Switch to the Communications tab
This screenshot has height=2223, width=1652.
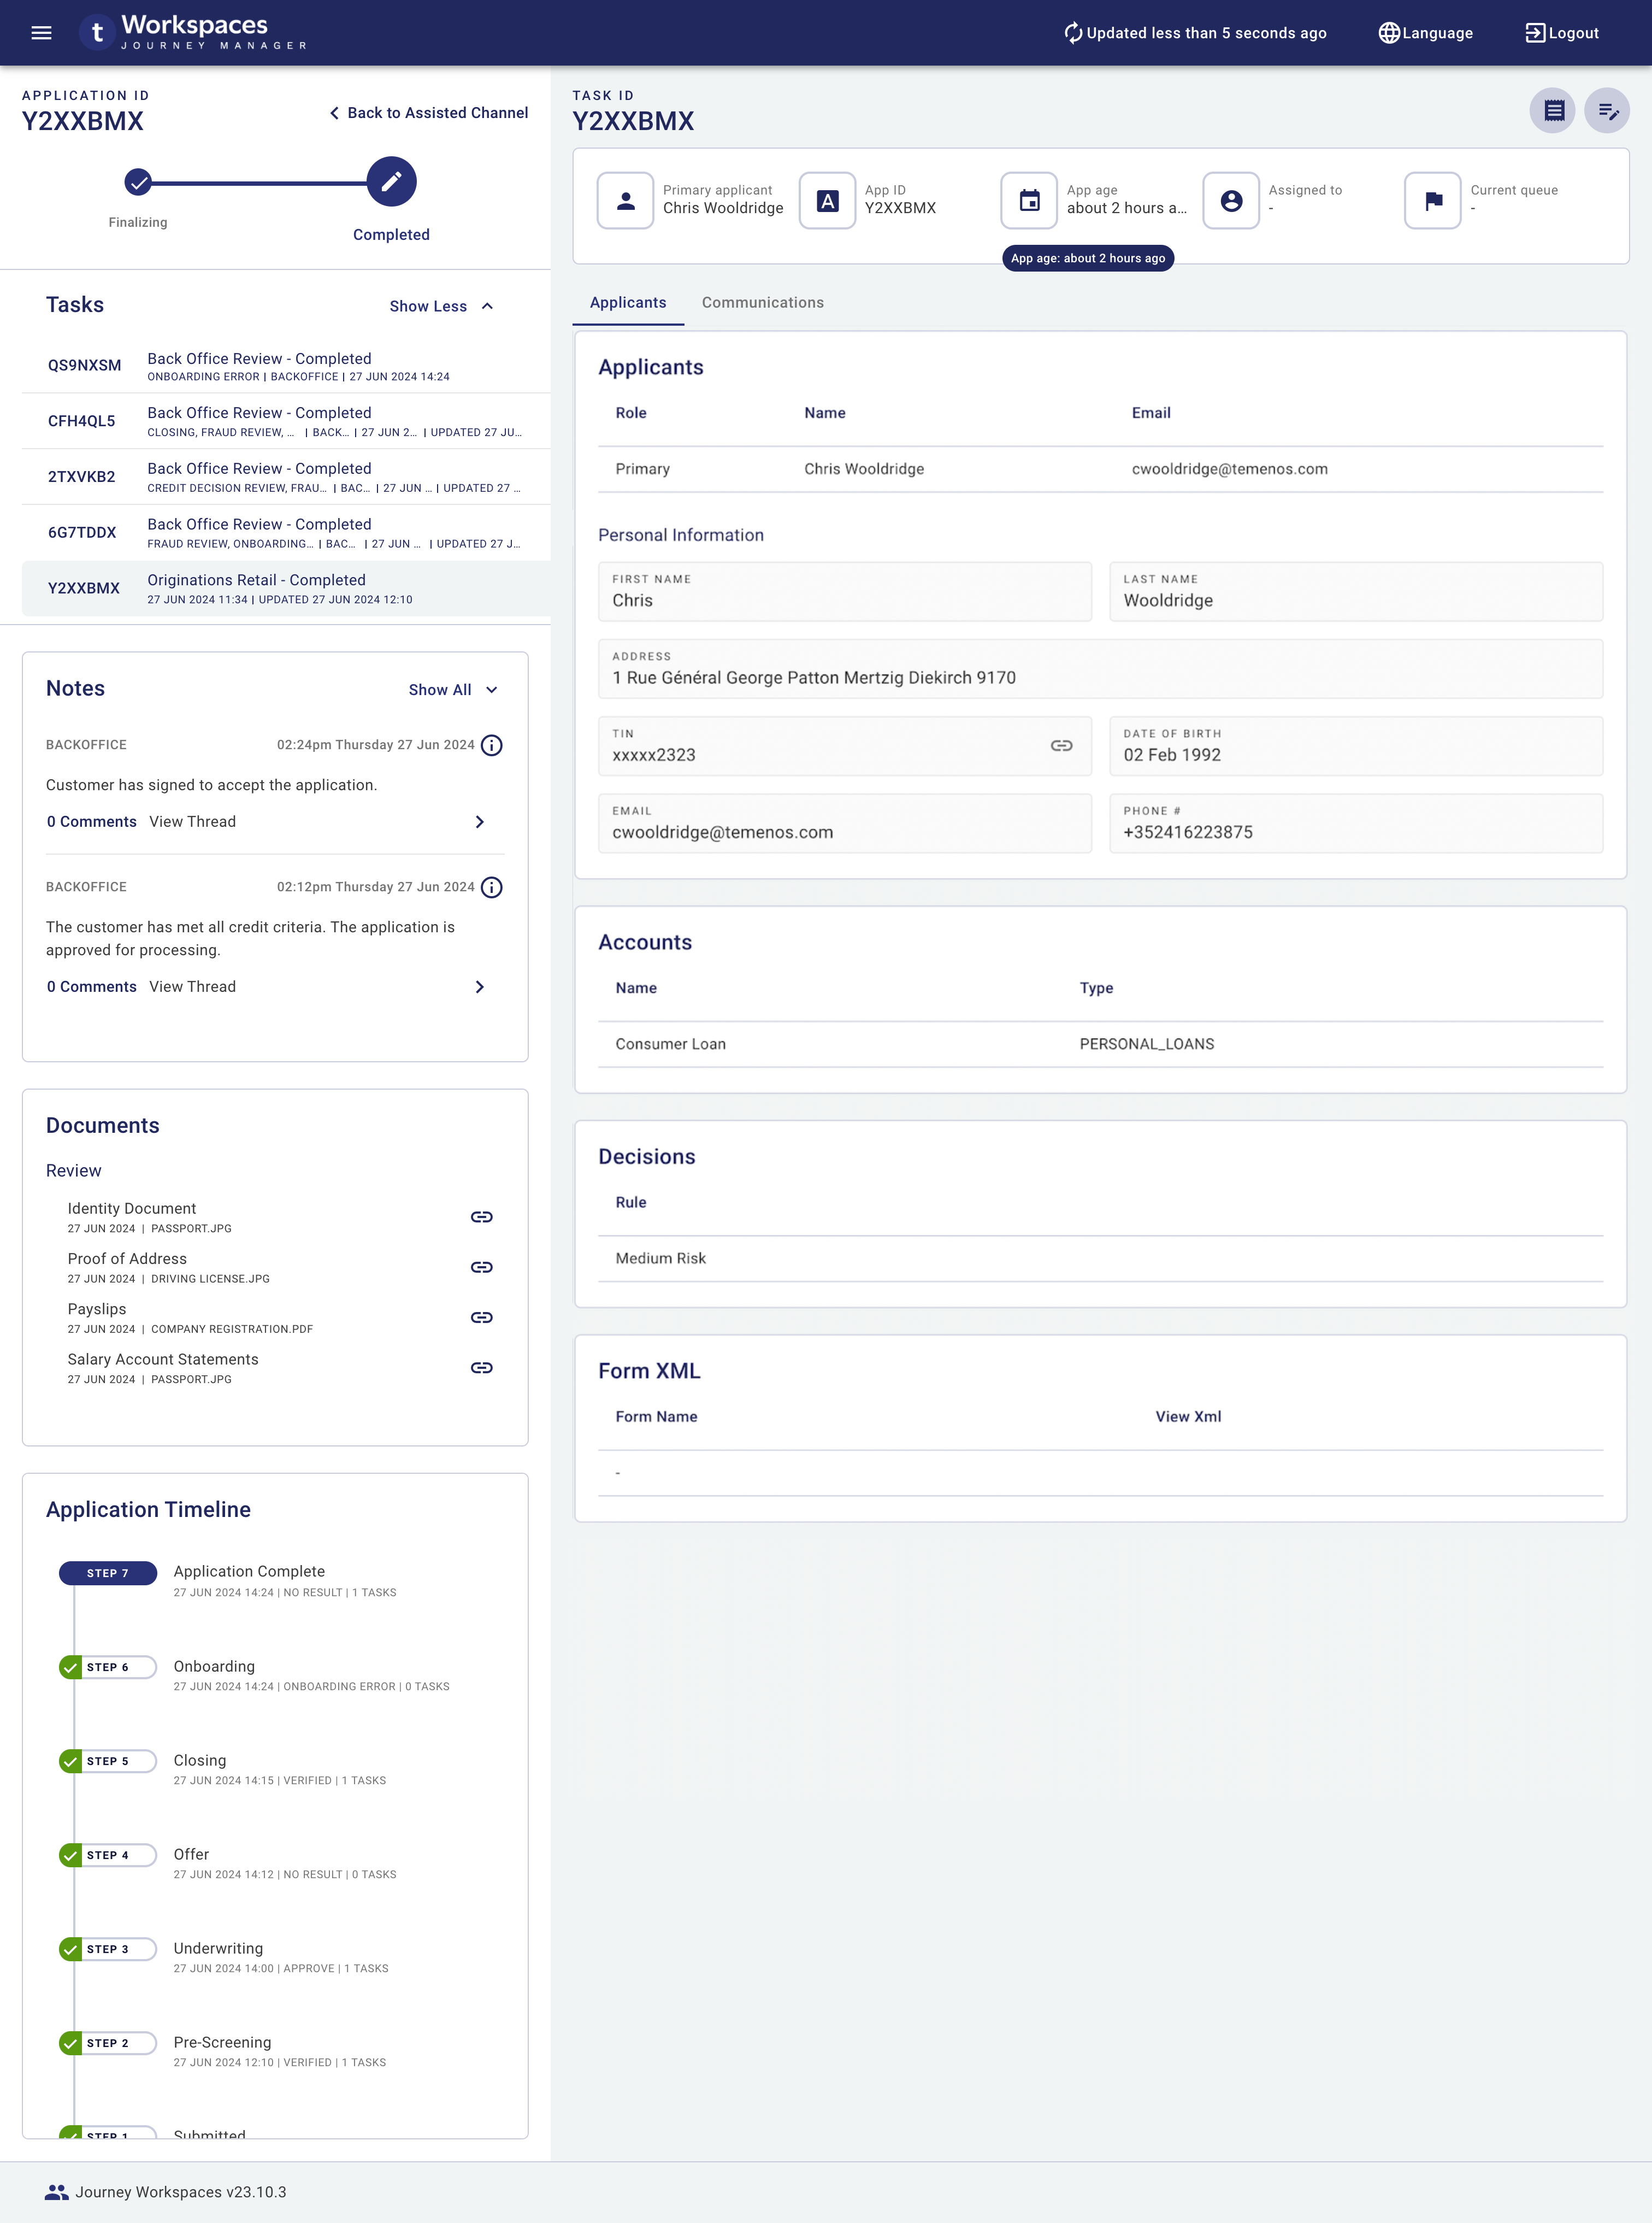(762, 302)
